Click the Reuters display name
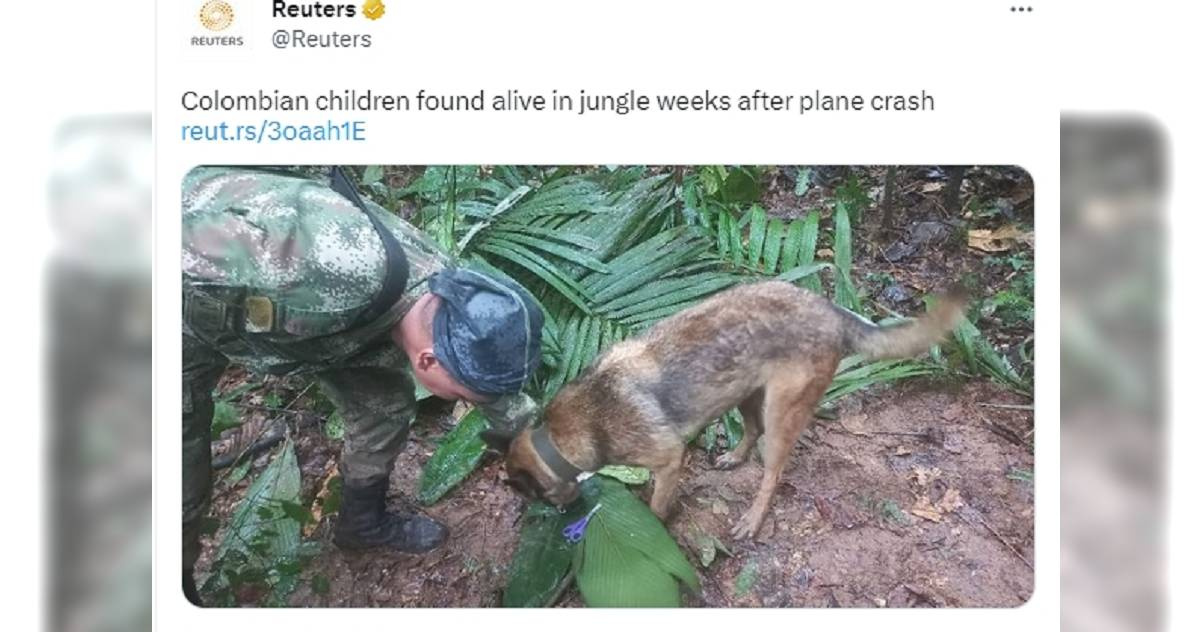This screenshot has height=632, width=1200. click(x=314, y=10)
